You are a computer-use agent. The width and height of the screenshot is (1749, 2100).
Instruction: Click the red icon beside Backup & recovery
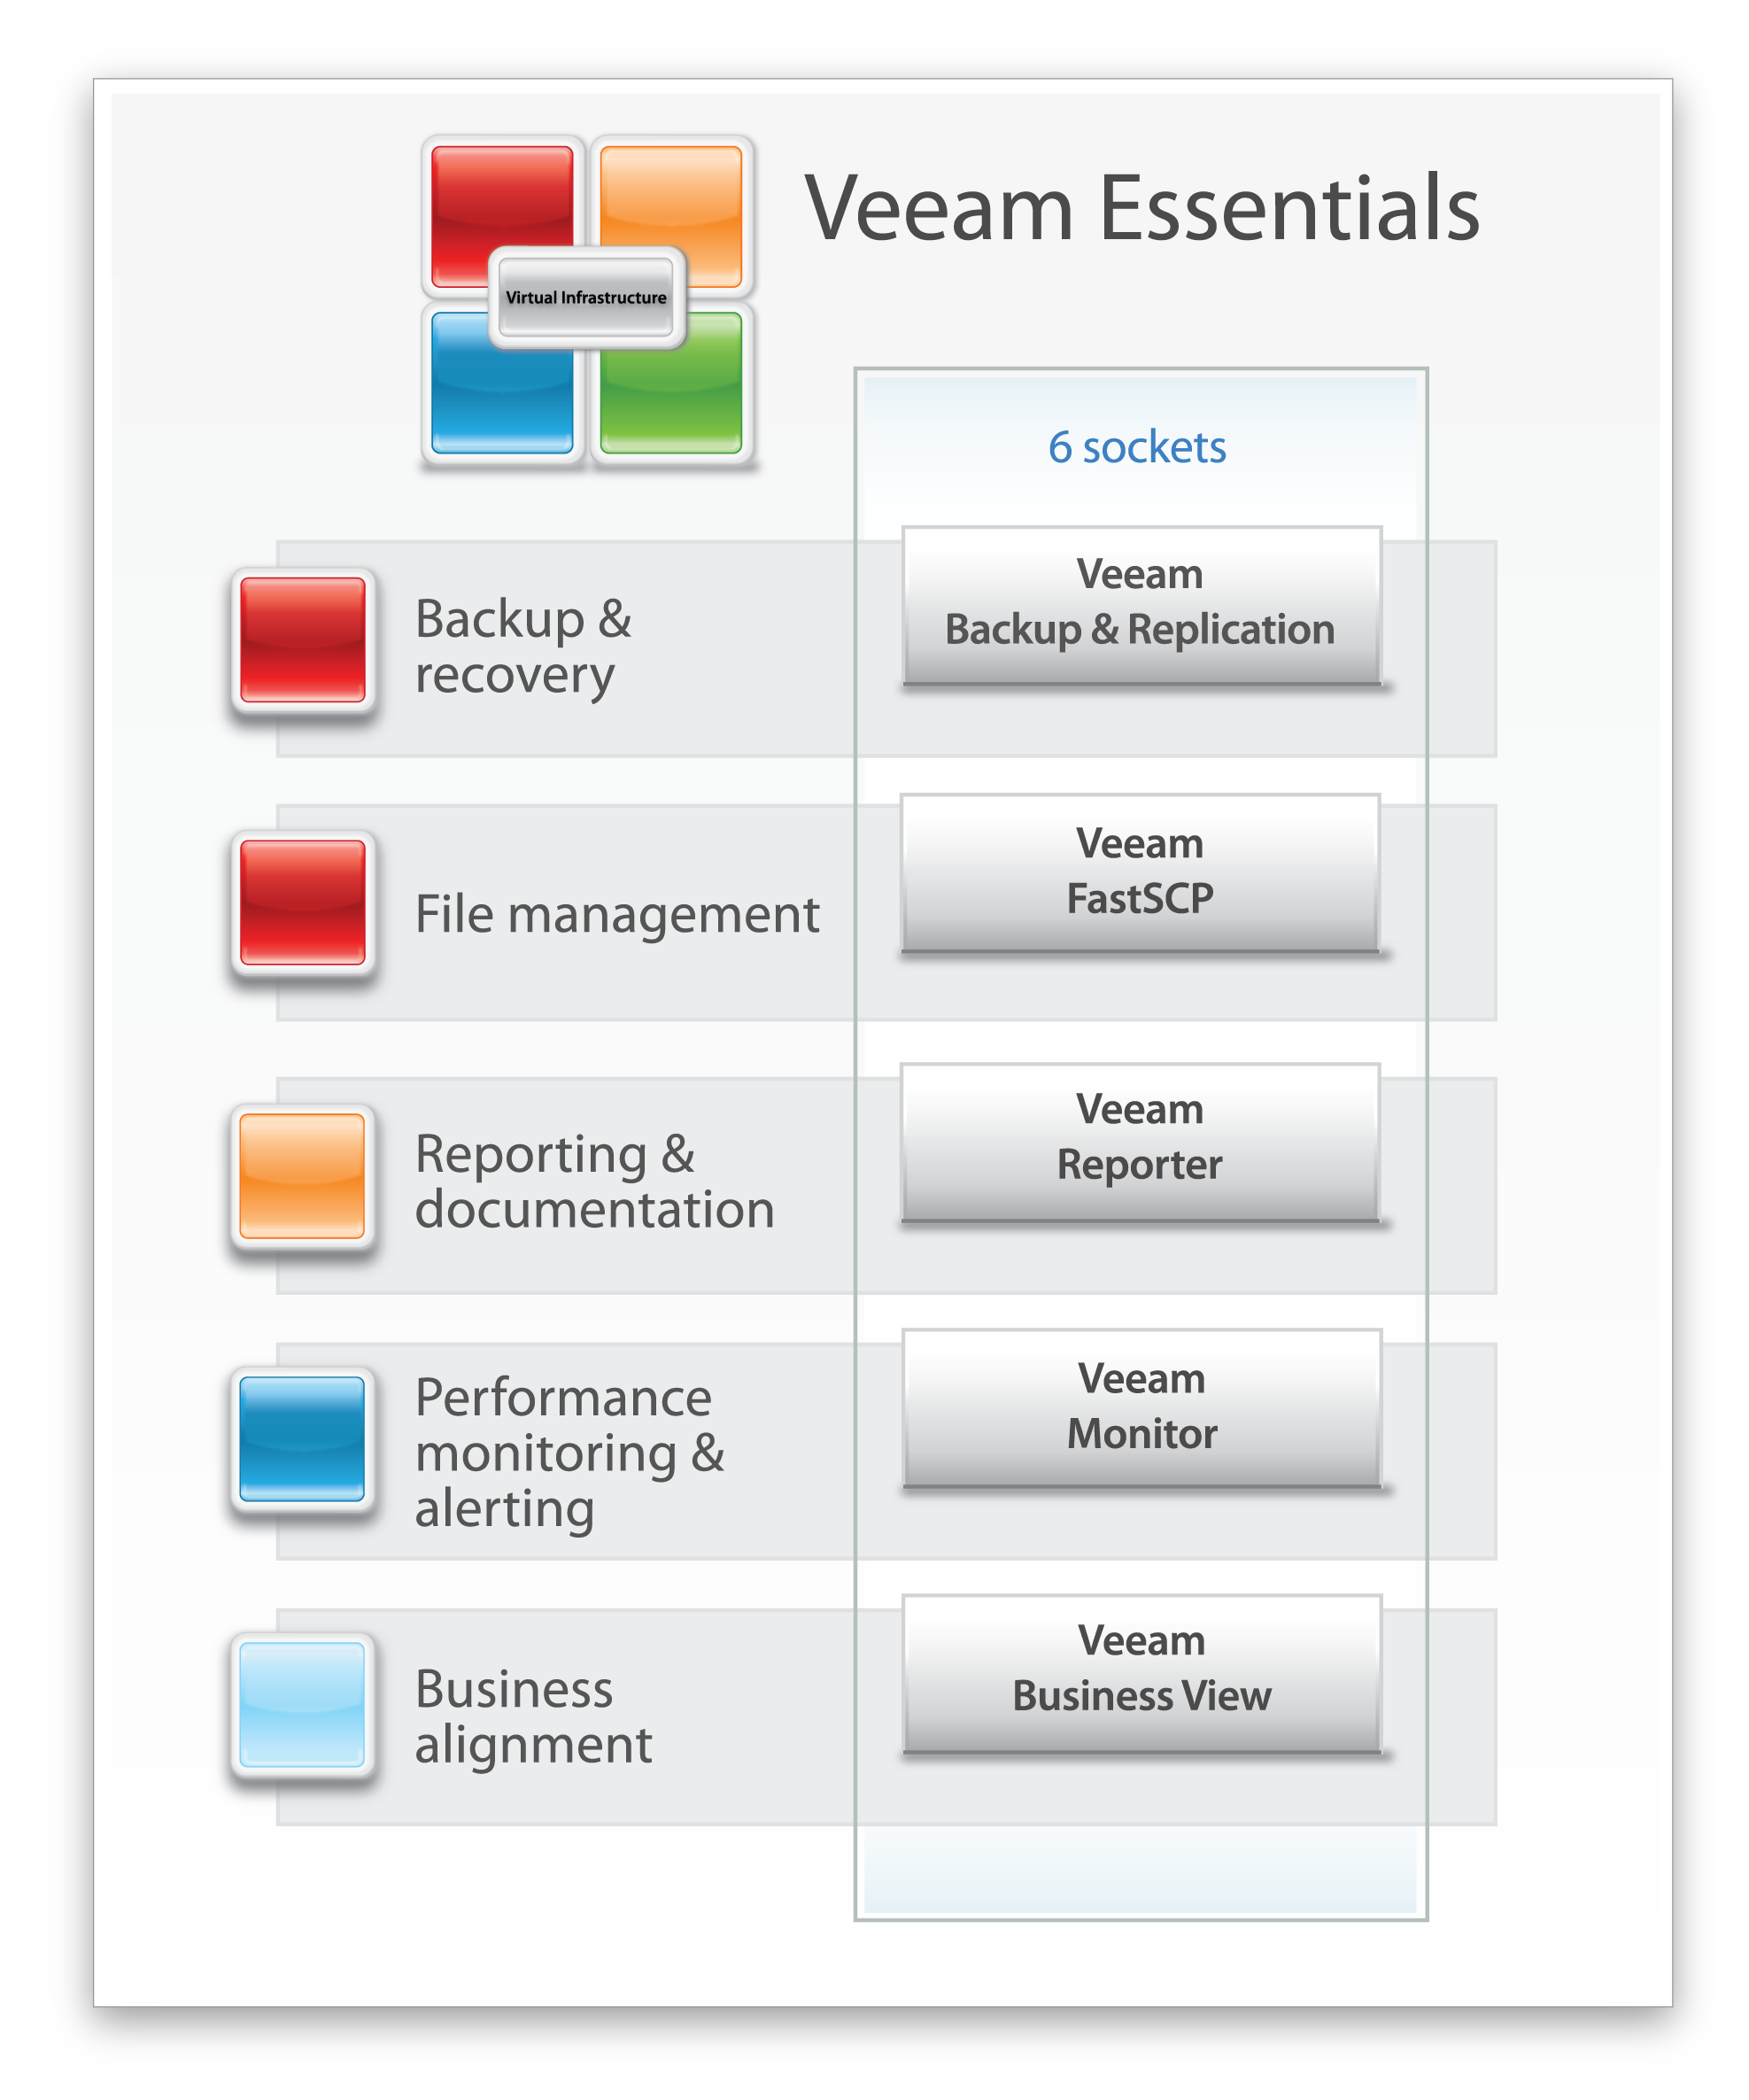[302, 639]
